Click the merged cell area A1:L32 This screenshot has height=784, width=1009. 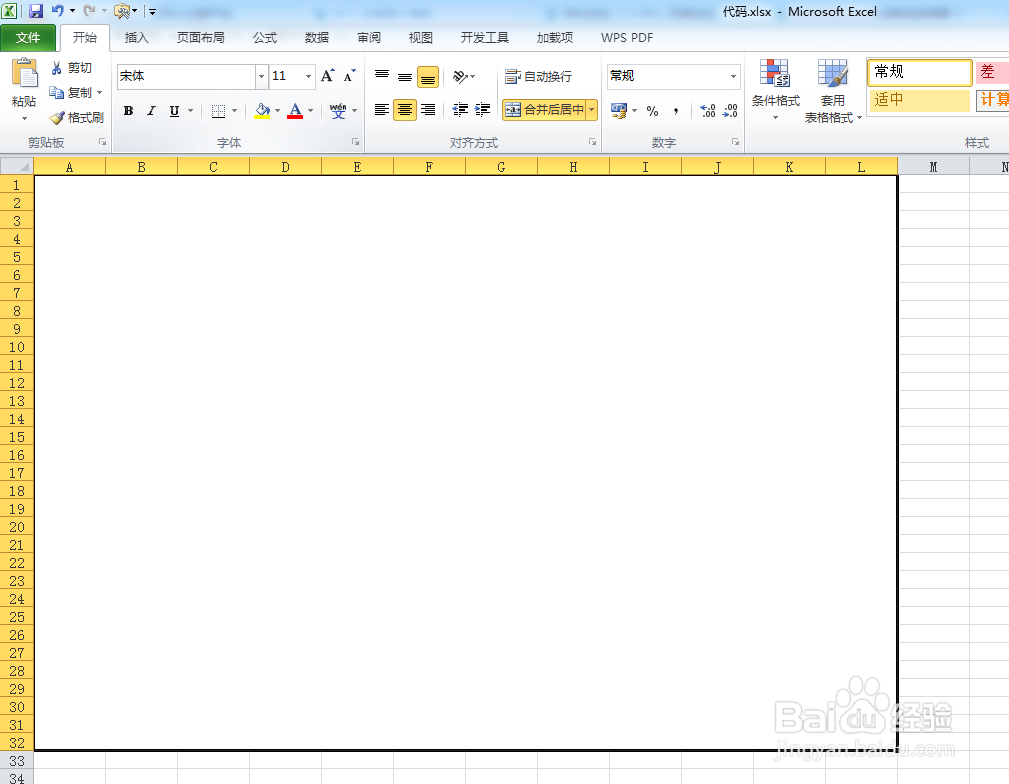click(466, 463)
